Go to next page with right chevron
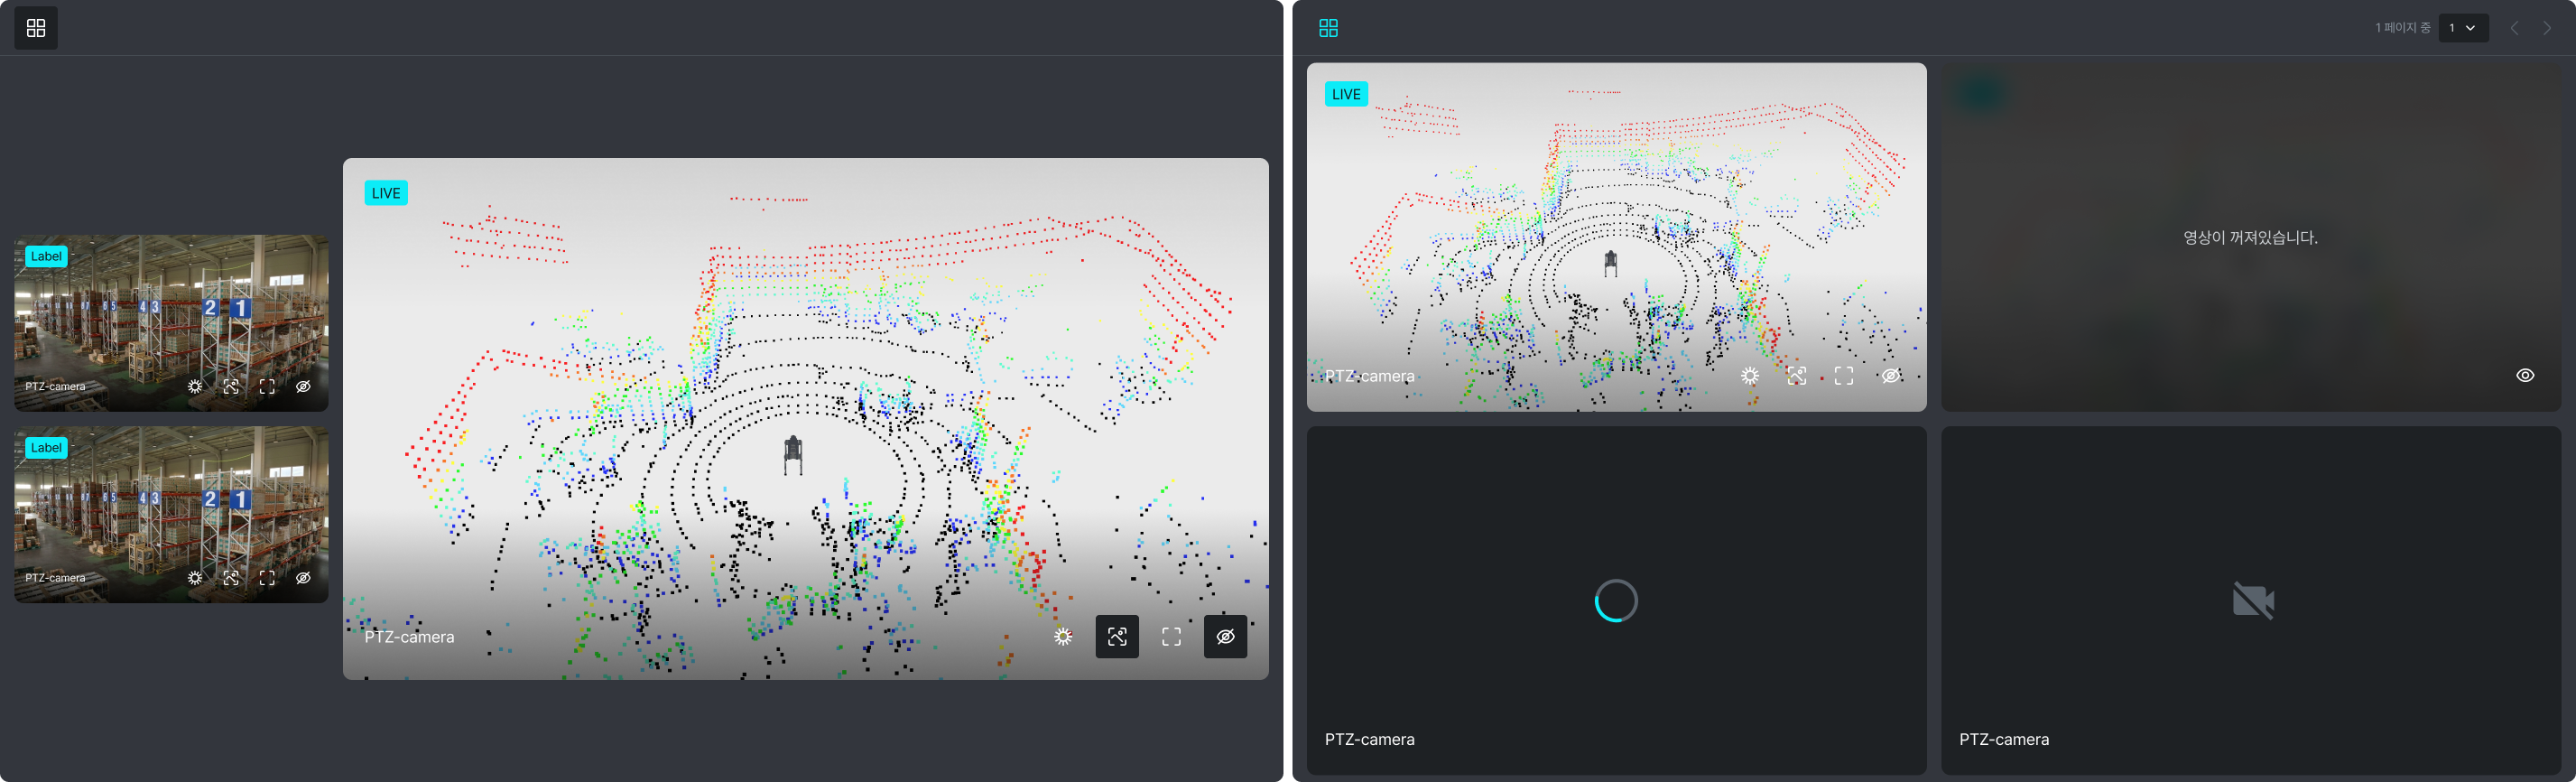The image size is (2576, 782). 2546,28
